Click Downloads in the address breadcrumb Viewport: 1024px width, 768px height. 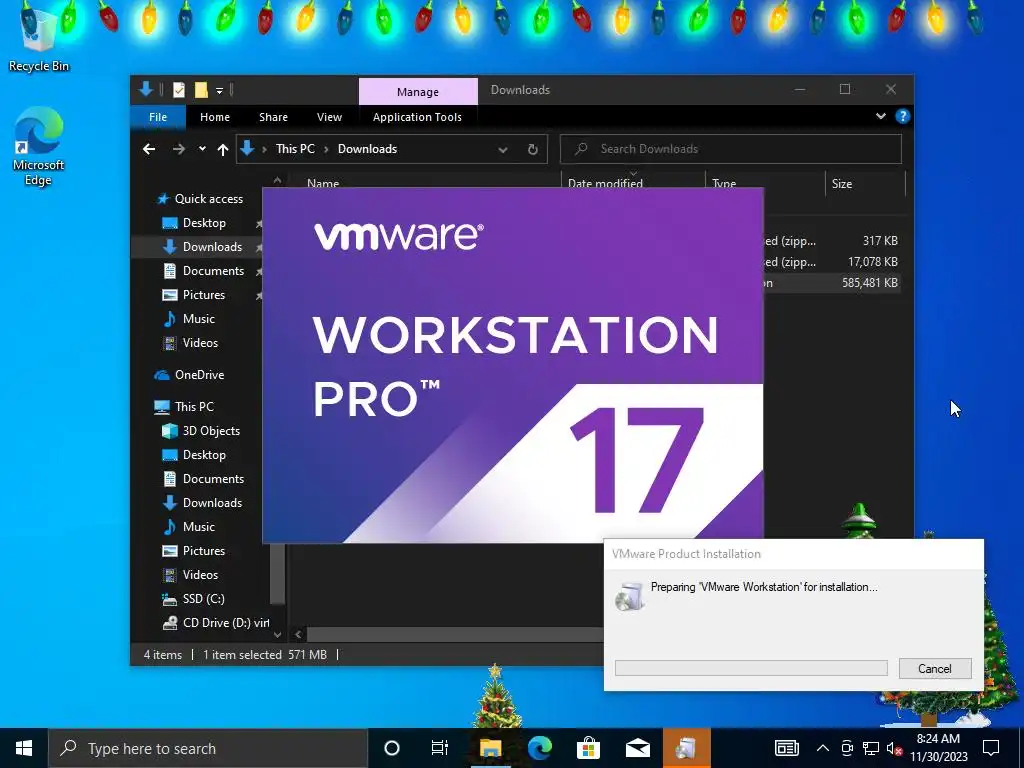[x=367, y=149]
